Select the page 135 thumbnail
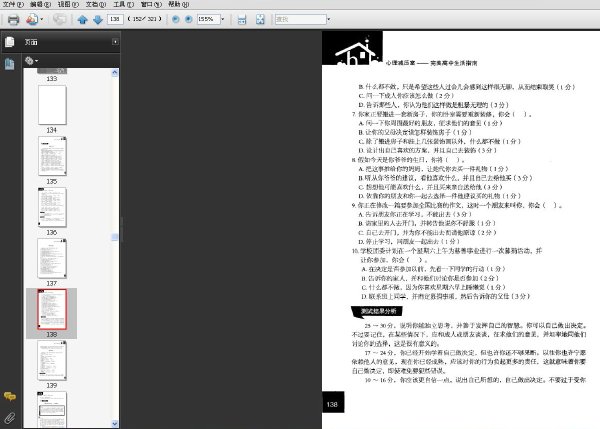 (52, 156)
